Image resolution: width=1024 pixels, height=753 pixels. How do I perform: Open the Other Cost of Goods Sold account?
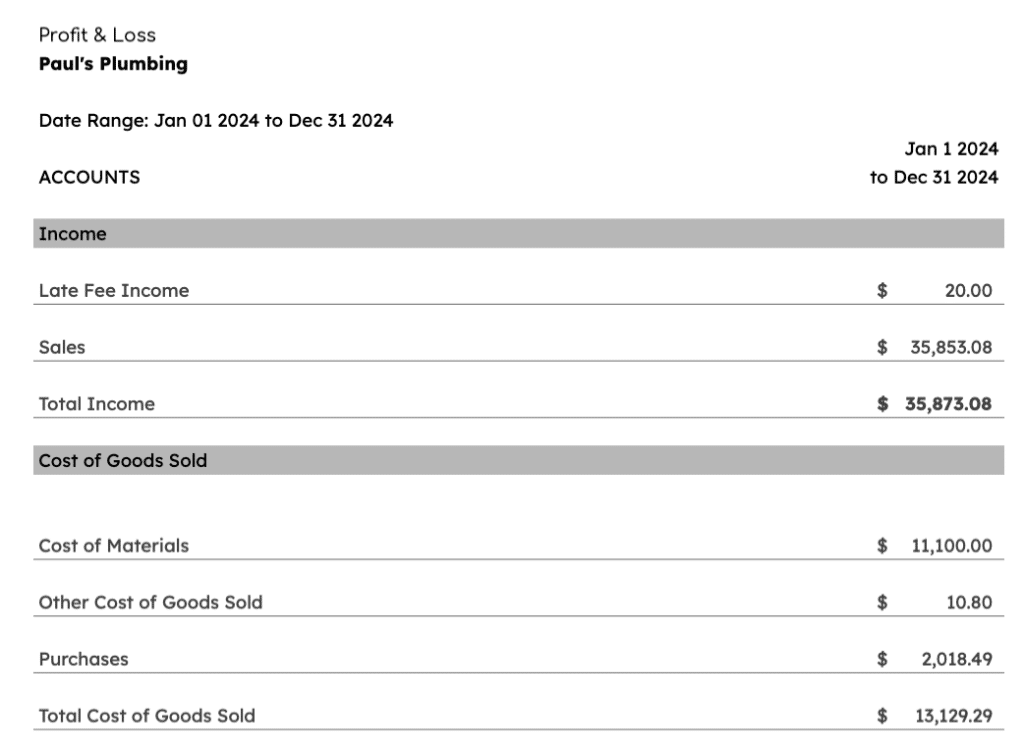[151, 603]
